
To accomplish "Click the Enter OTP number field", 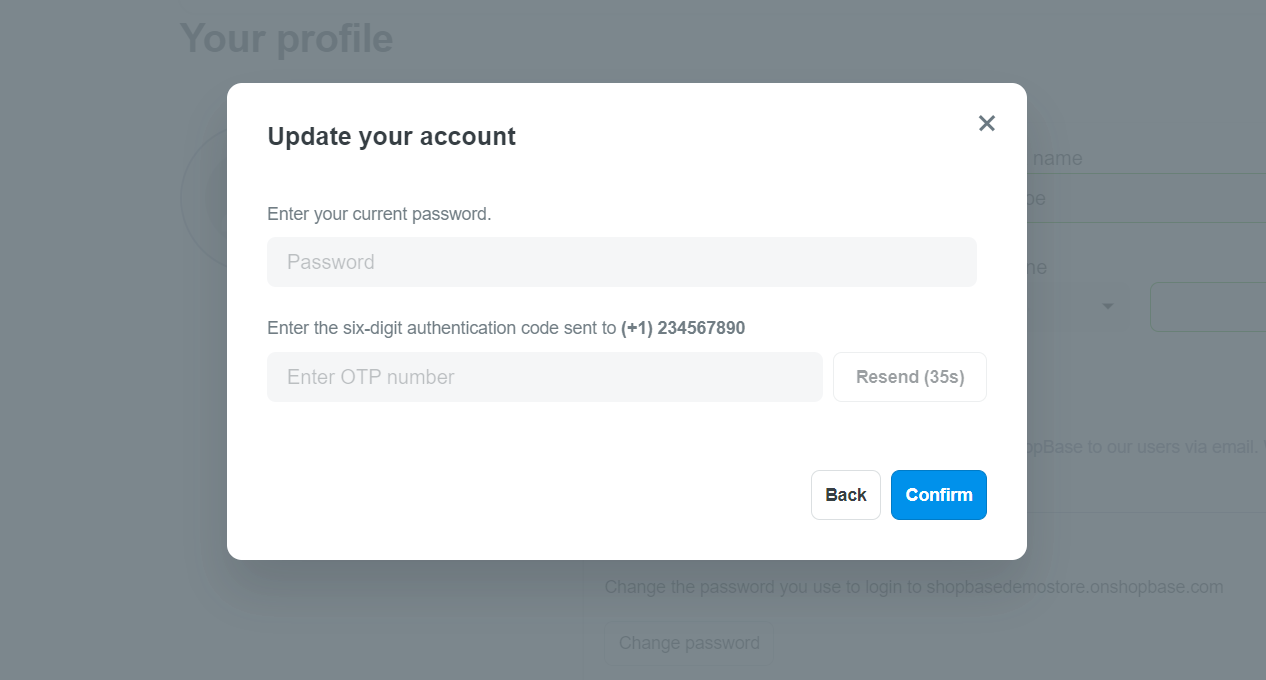I will [x=544, y=377].
